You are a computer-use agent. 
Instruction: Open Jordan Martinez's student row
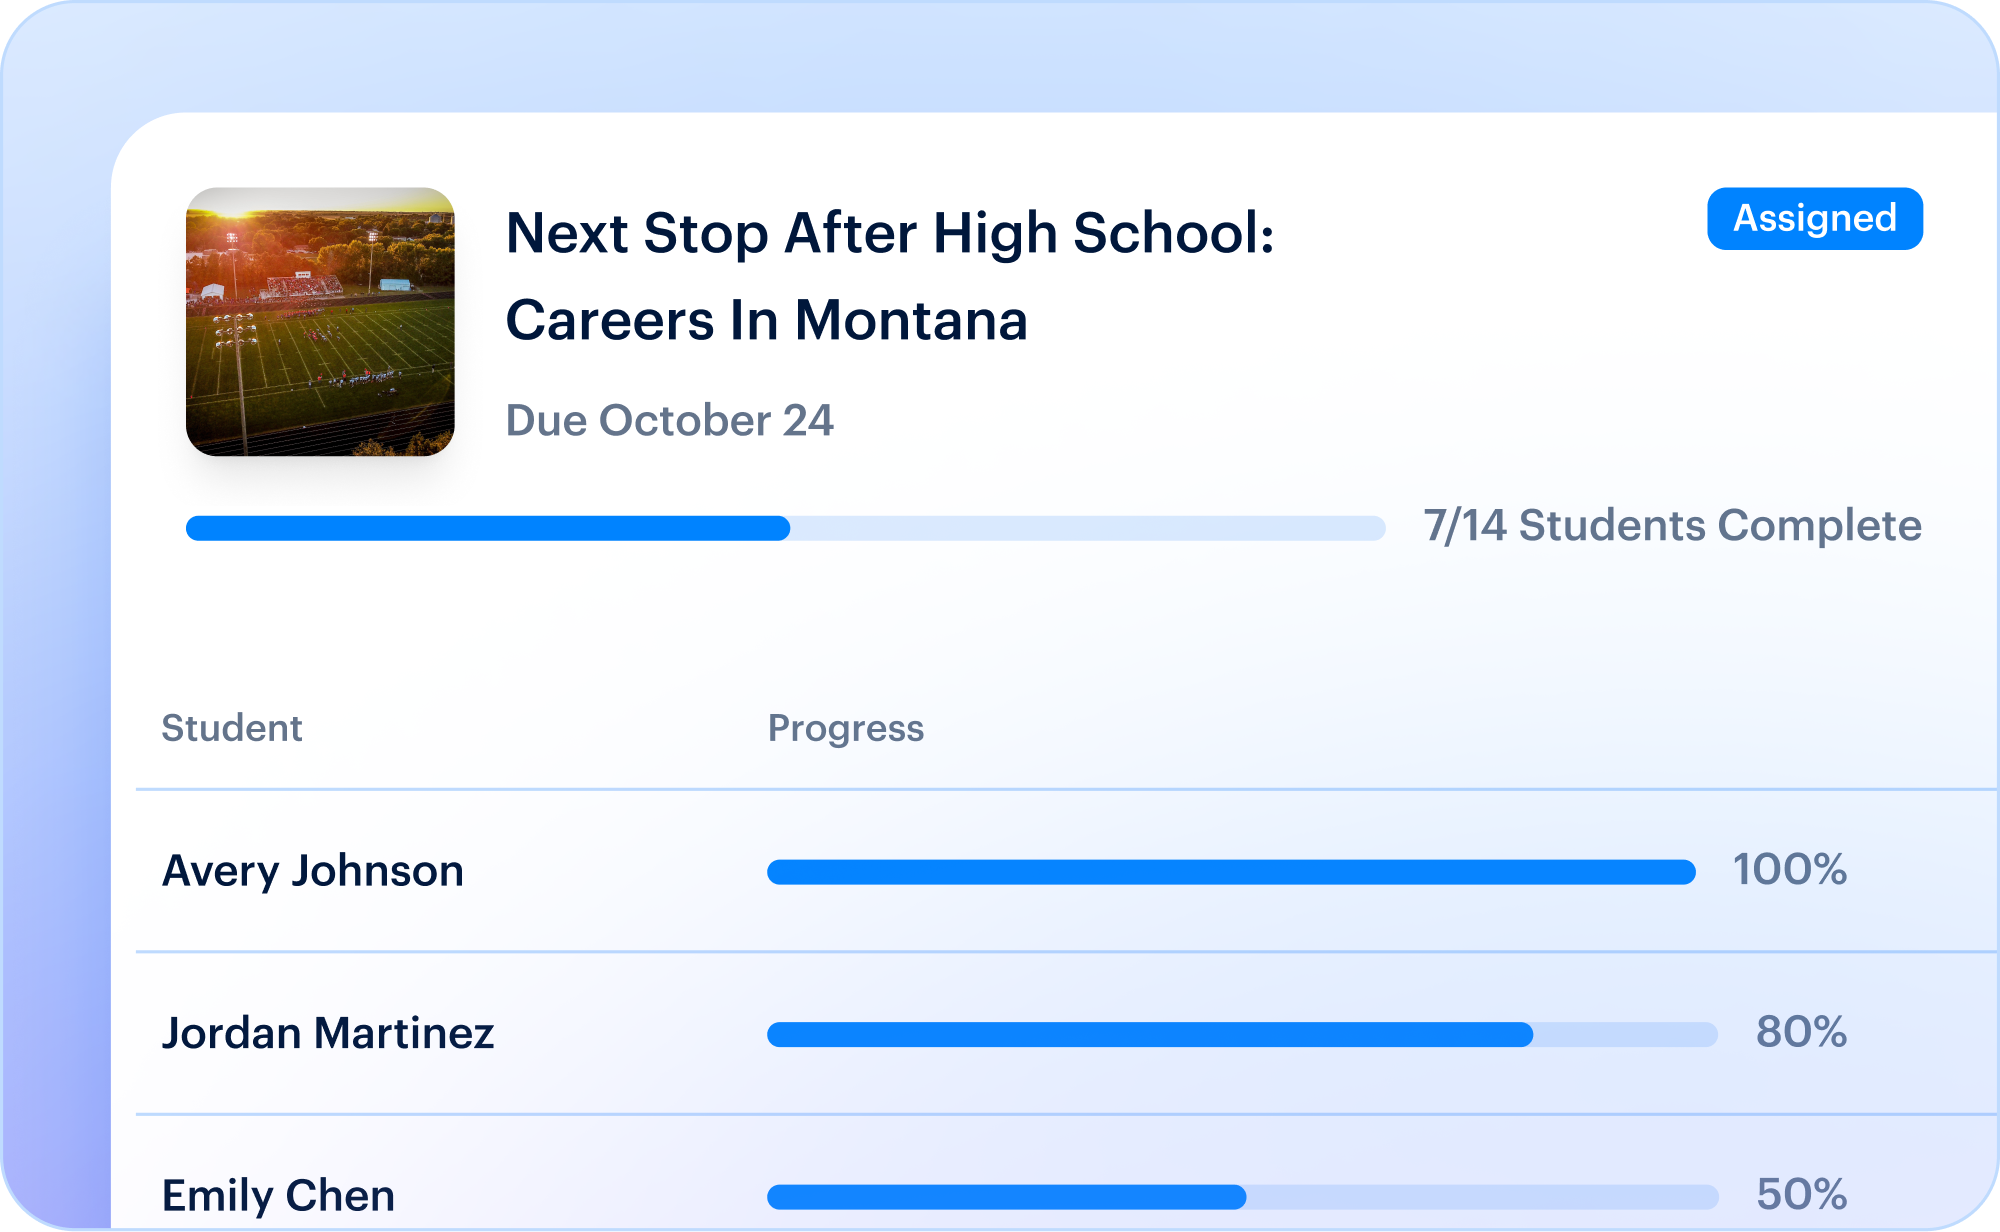(1066, 1033)
